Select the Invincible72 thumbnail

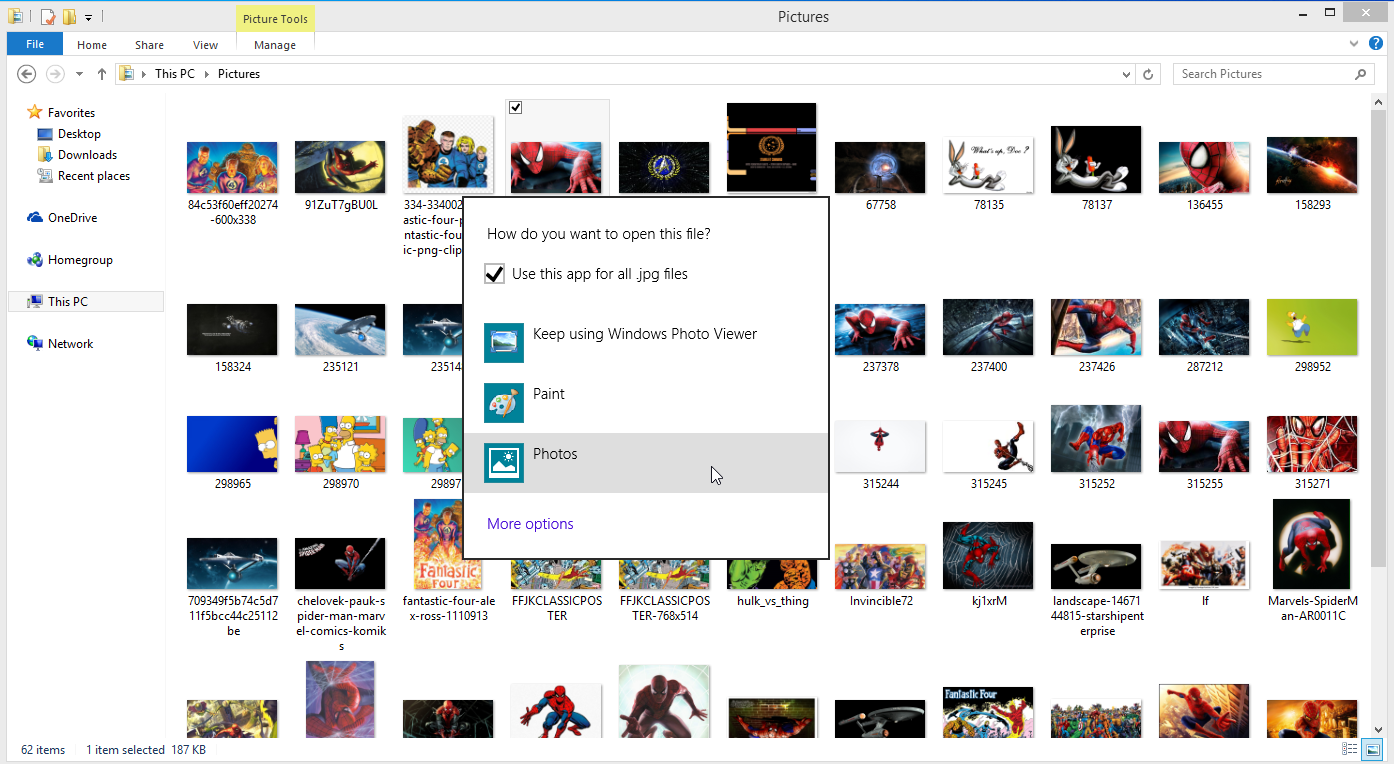(x=880, y=566)
